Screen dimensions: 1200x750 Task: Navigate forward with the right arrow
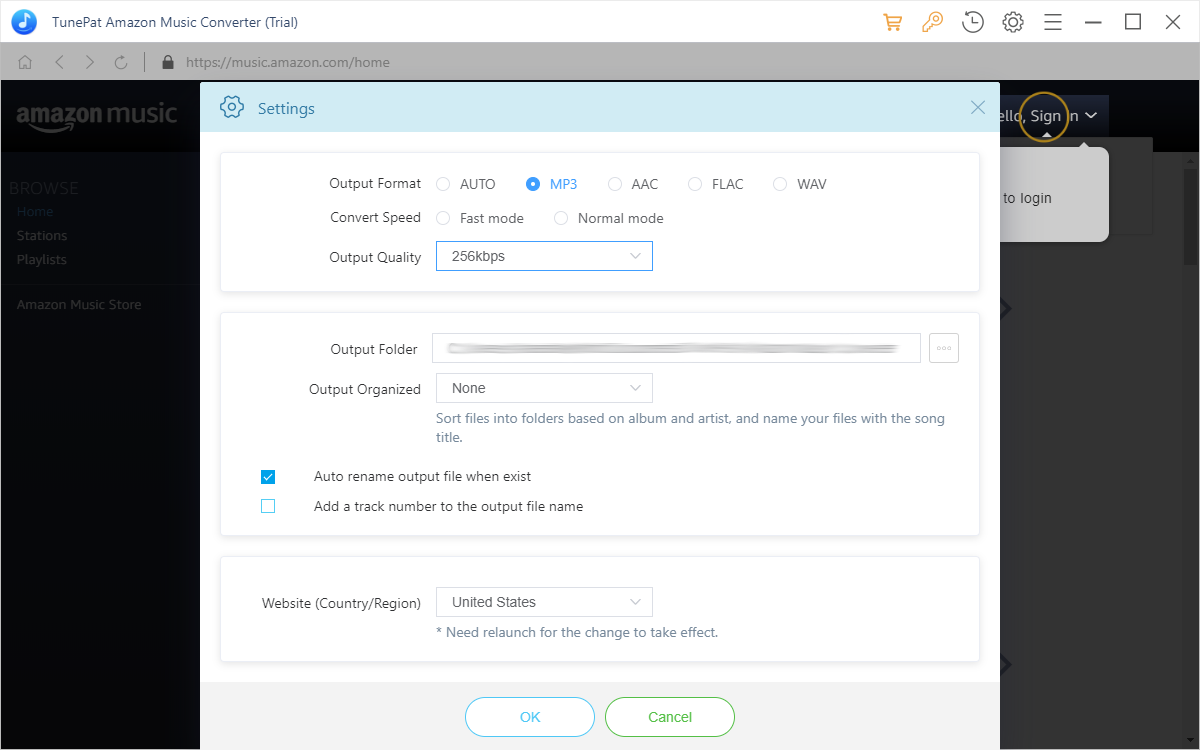90,62
